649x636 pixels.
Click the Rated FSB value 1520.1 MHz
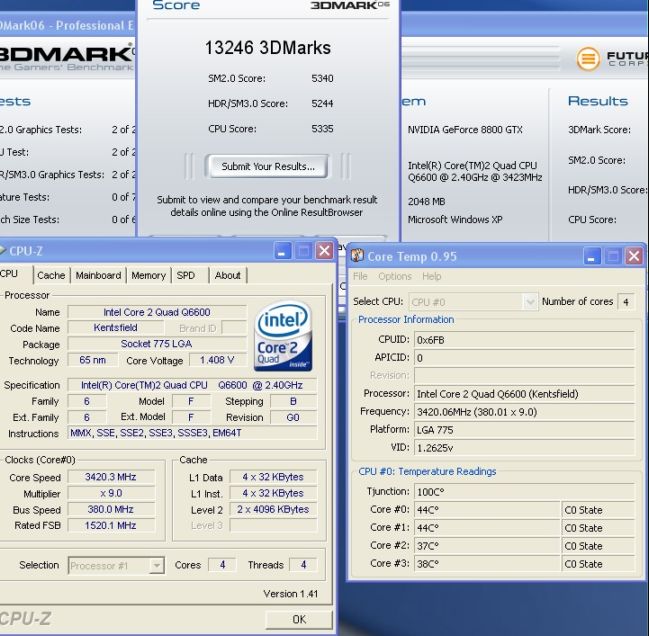(x=111, y=526)
